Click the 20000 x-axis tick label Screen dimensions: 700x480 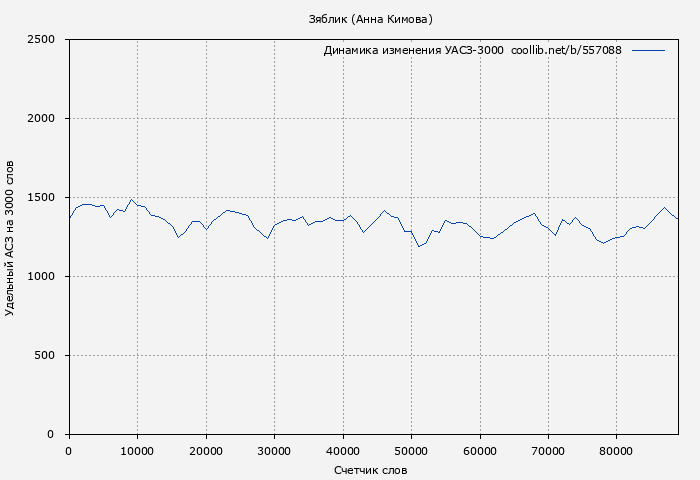[x=206, y=451]
